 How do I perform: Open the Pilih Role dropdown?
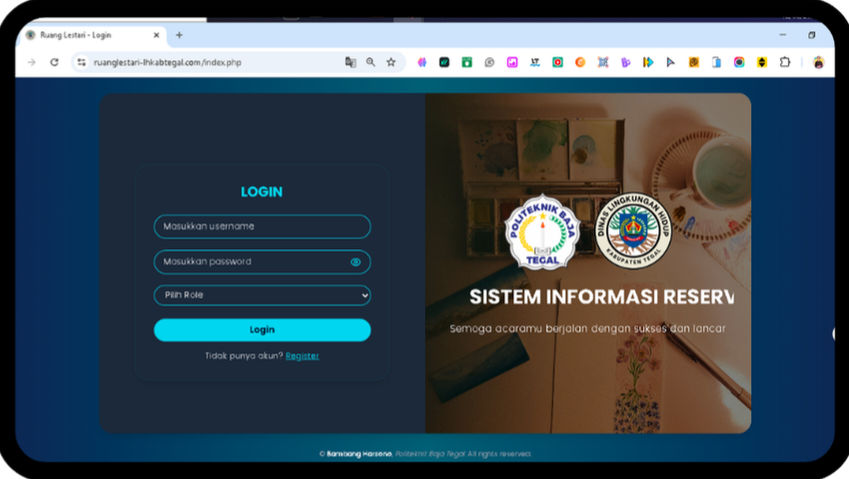262,295
